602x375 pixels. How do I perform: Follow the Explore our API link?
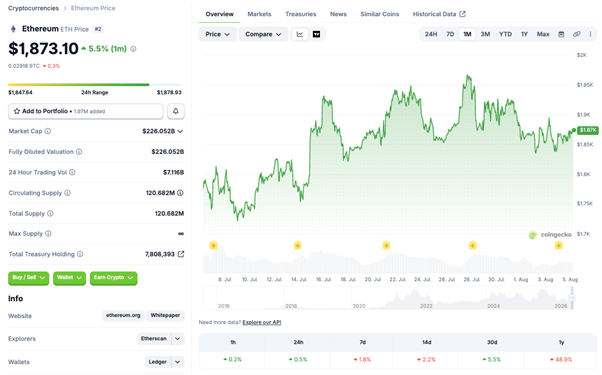(x=262, y=322)
